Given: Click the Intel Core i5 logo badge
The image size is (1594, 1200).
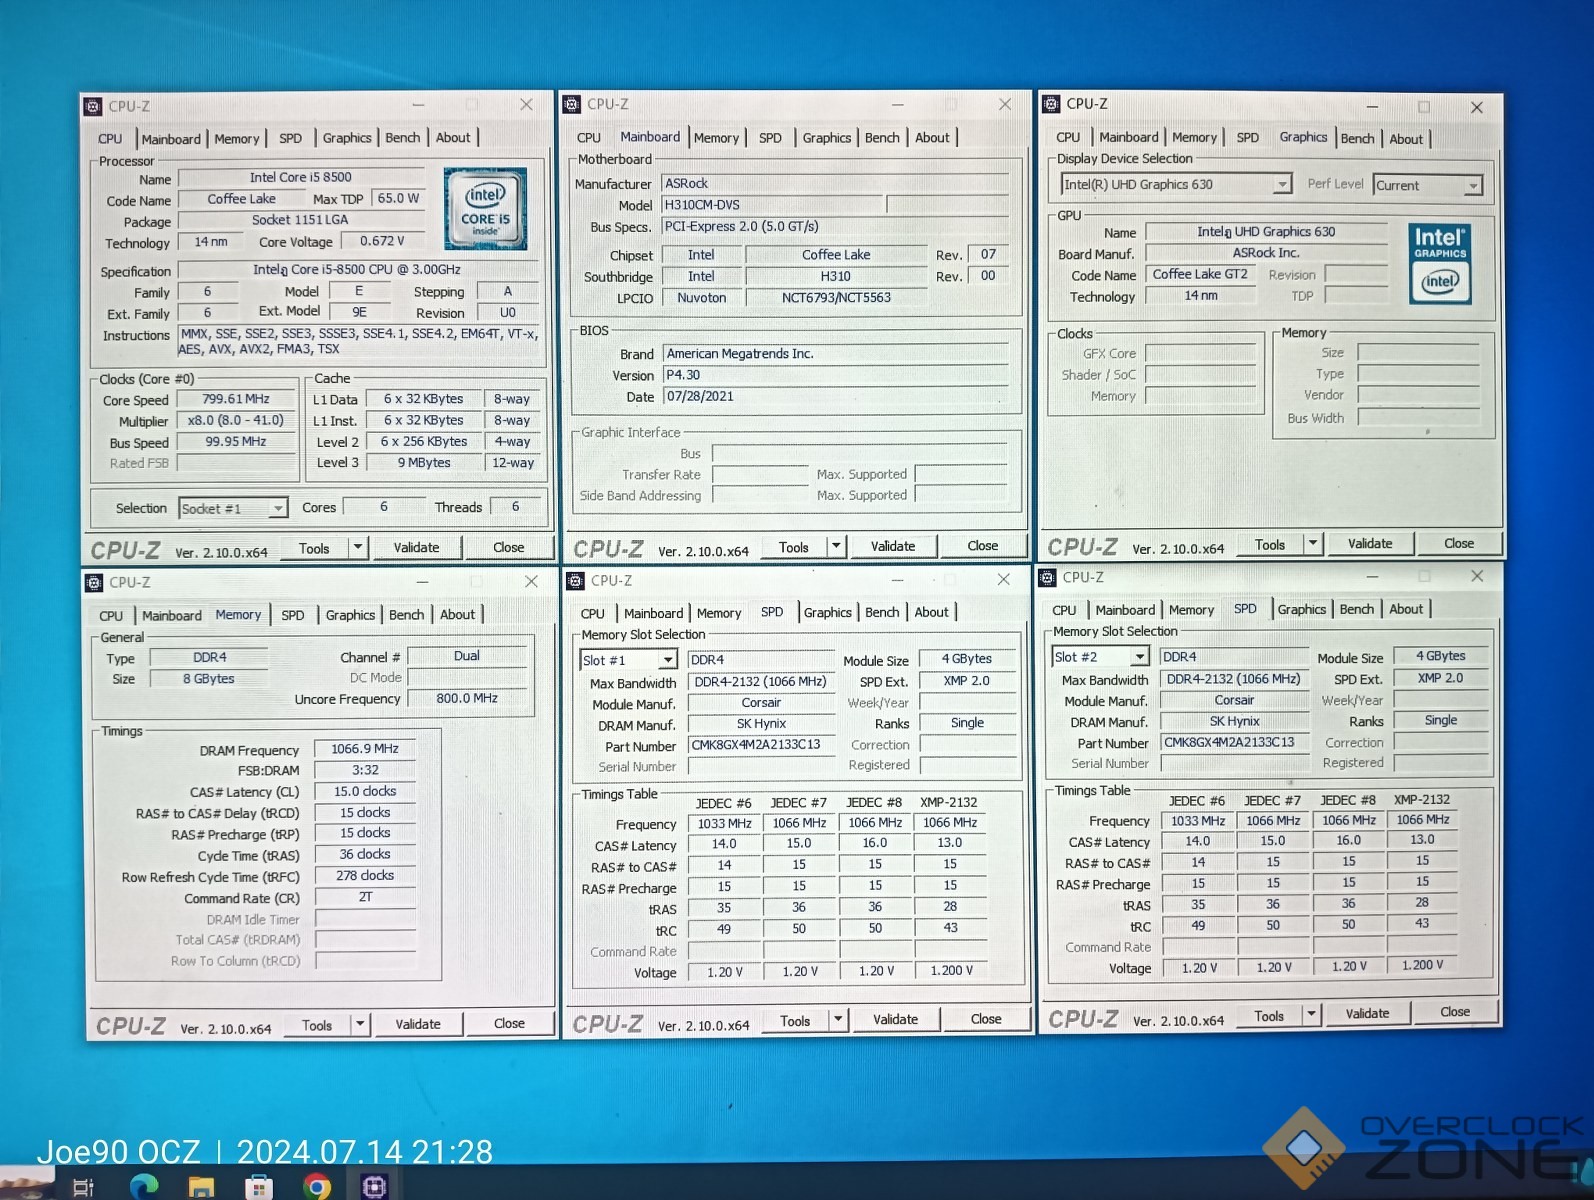Looking at the screenshot, I should 485,209.
